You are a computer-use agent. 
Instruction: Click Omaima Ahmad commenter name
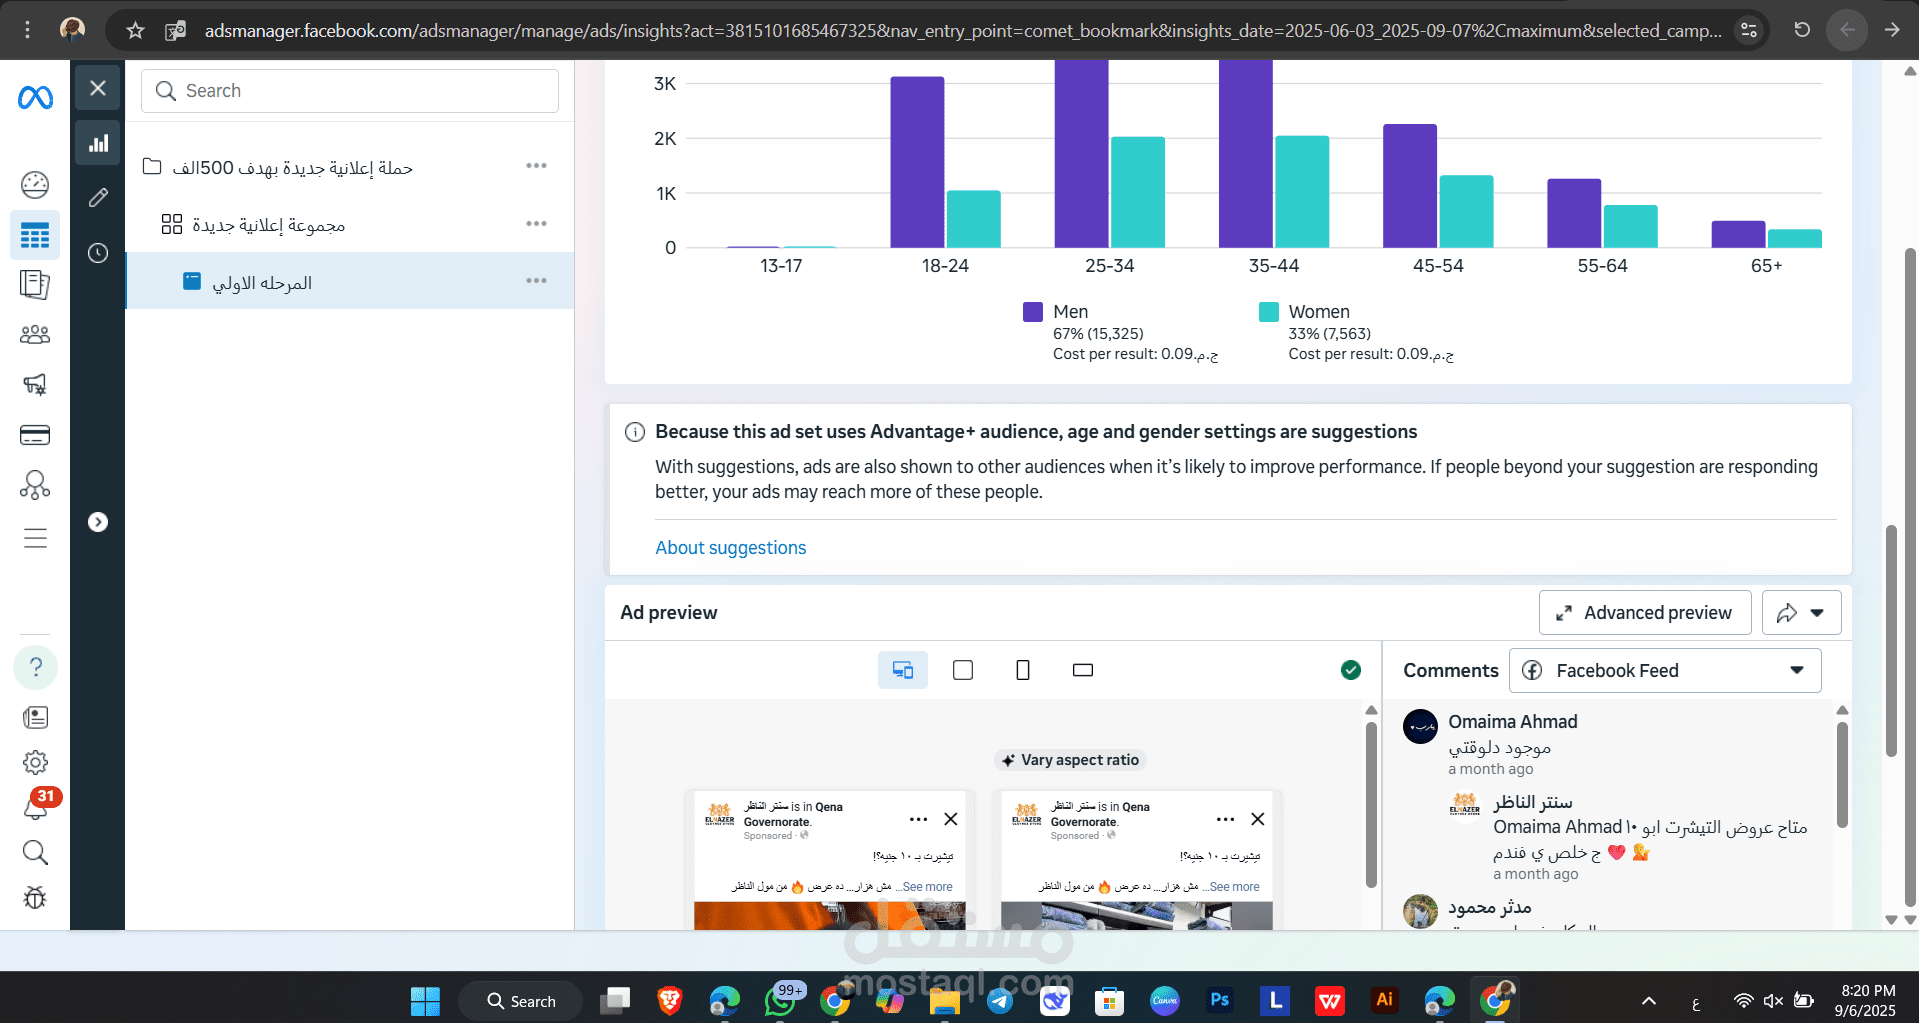1513,722
